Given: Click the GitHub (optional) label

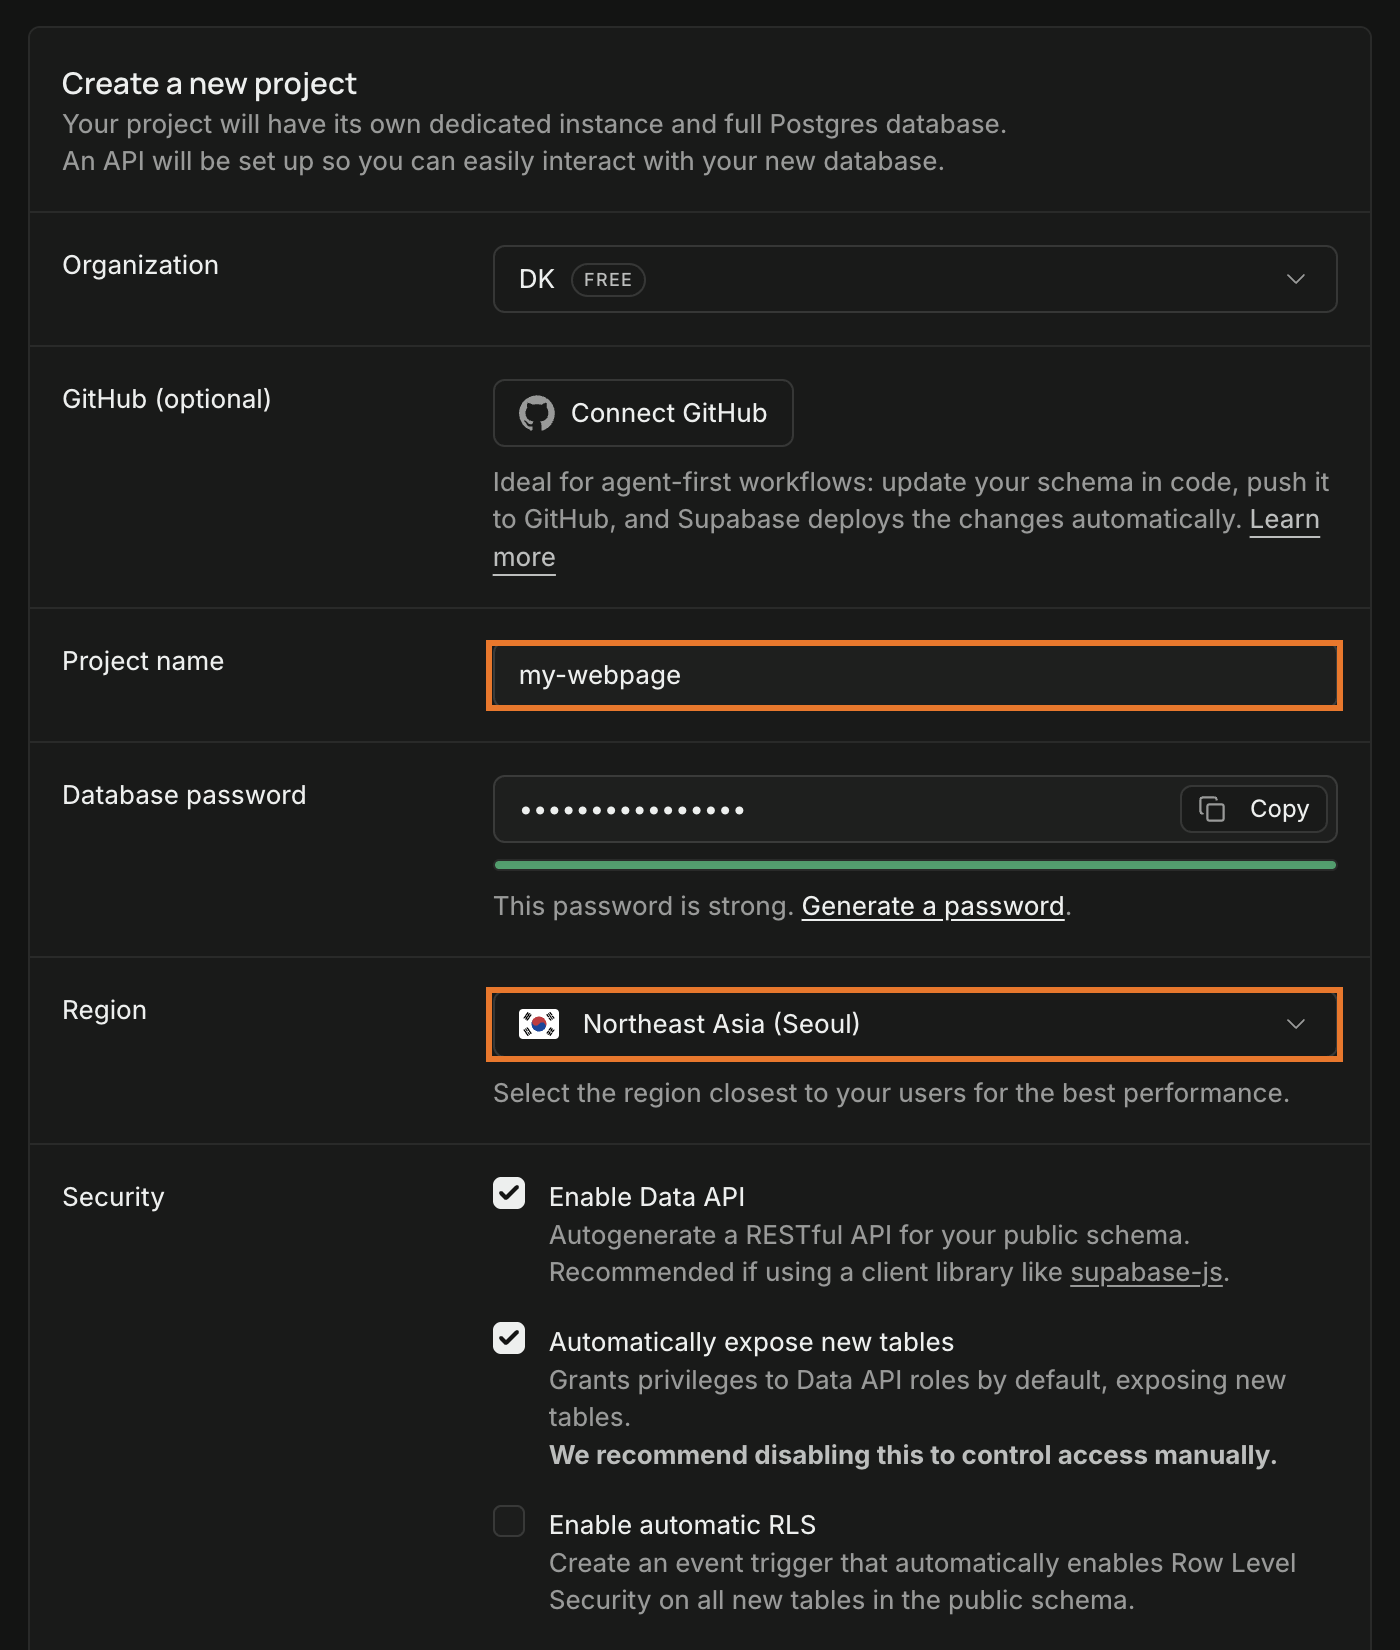Looking at the screenshot, I should [167, 399].
